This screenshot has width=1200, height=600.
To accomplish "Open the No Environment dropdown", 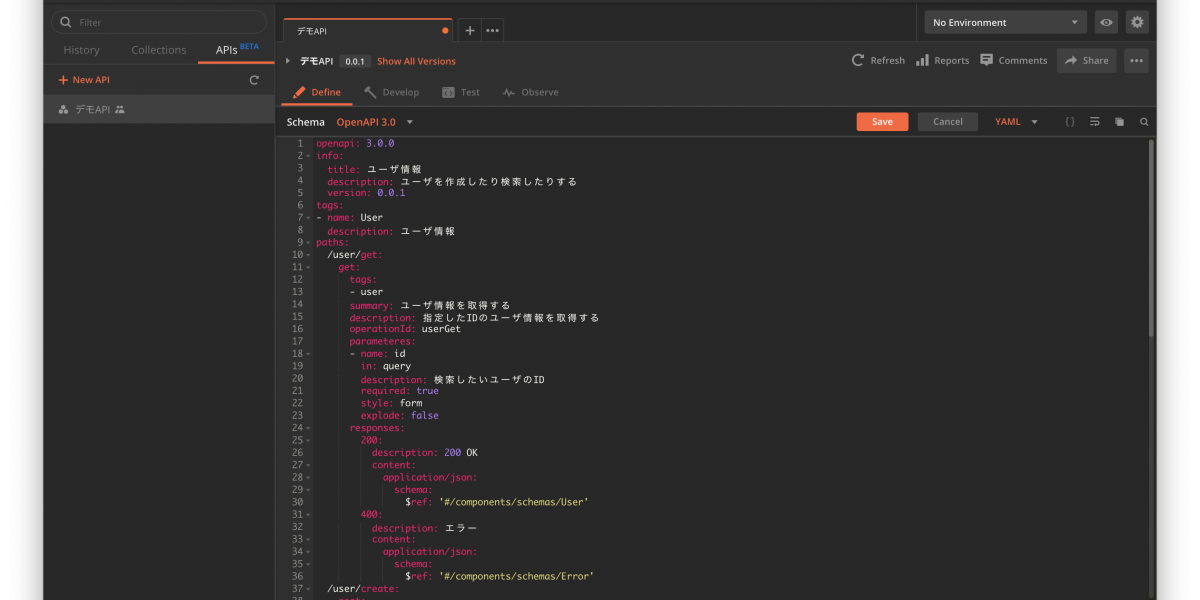I will (1005, 22).
